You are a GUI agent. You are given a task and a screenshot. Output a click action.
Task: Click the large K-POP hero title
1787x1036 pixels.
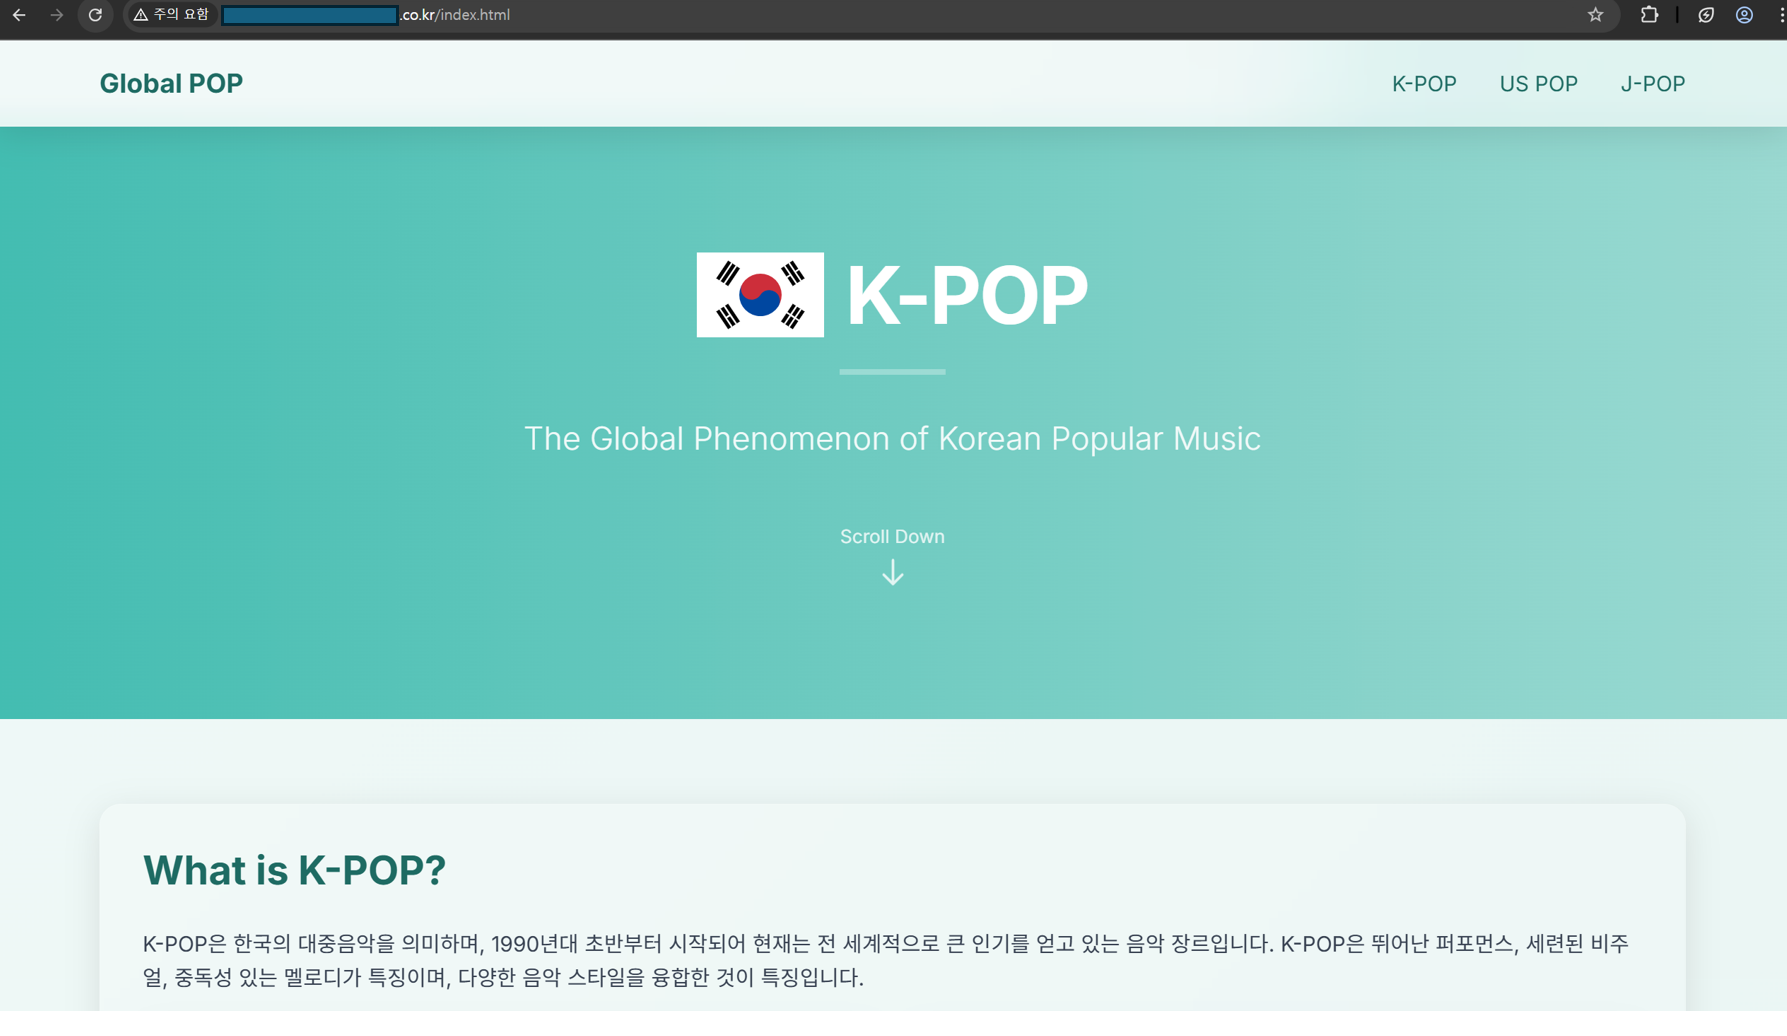967,295
